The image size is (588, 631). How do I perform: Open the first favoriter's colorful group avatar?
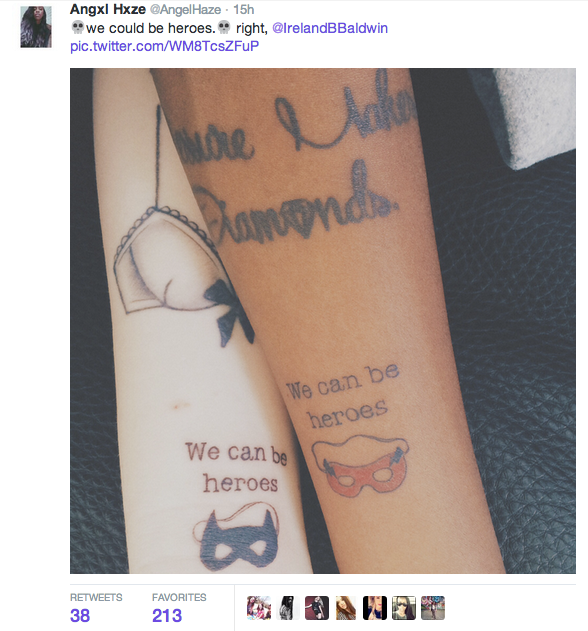coord(259,608)
